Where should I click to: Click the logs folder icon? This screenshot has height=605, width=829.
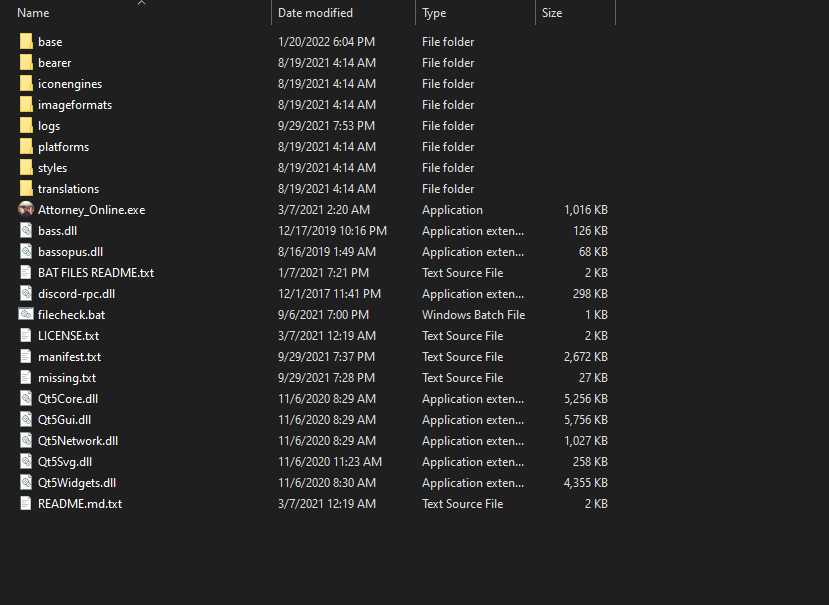(26, 126)
